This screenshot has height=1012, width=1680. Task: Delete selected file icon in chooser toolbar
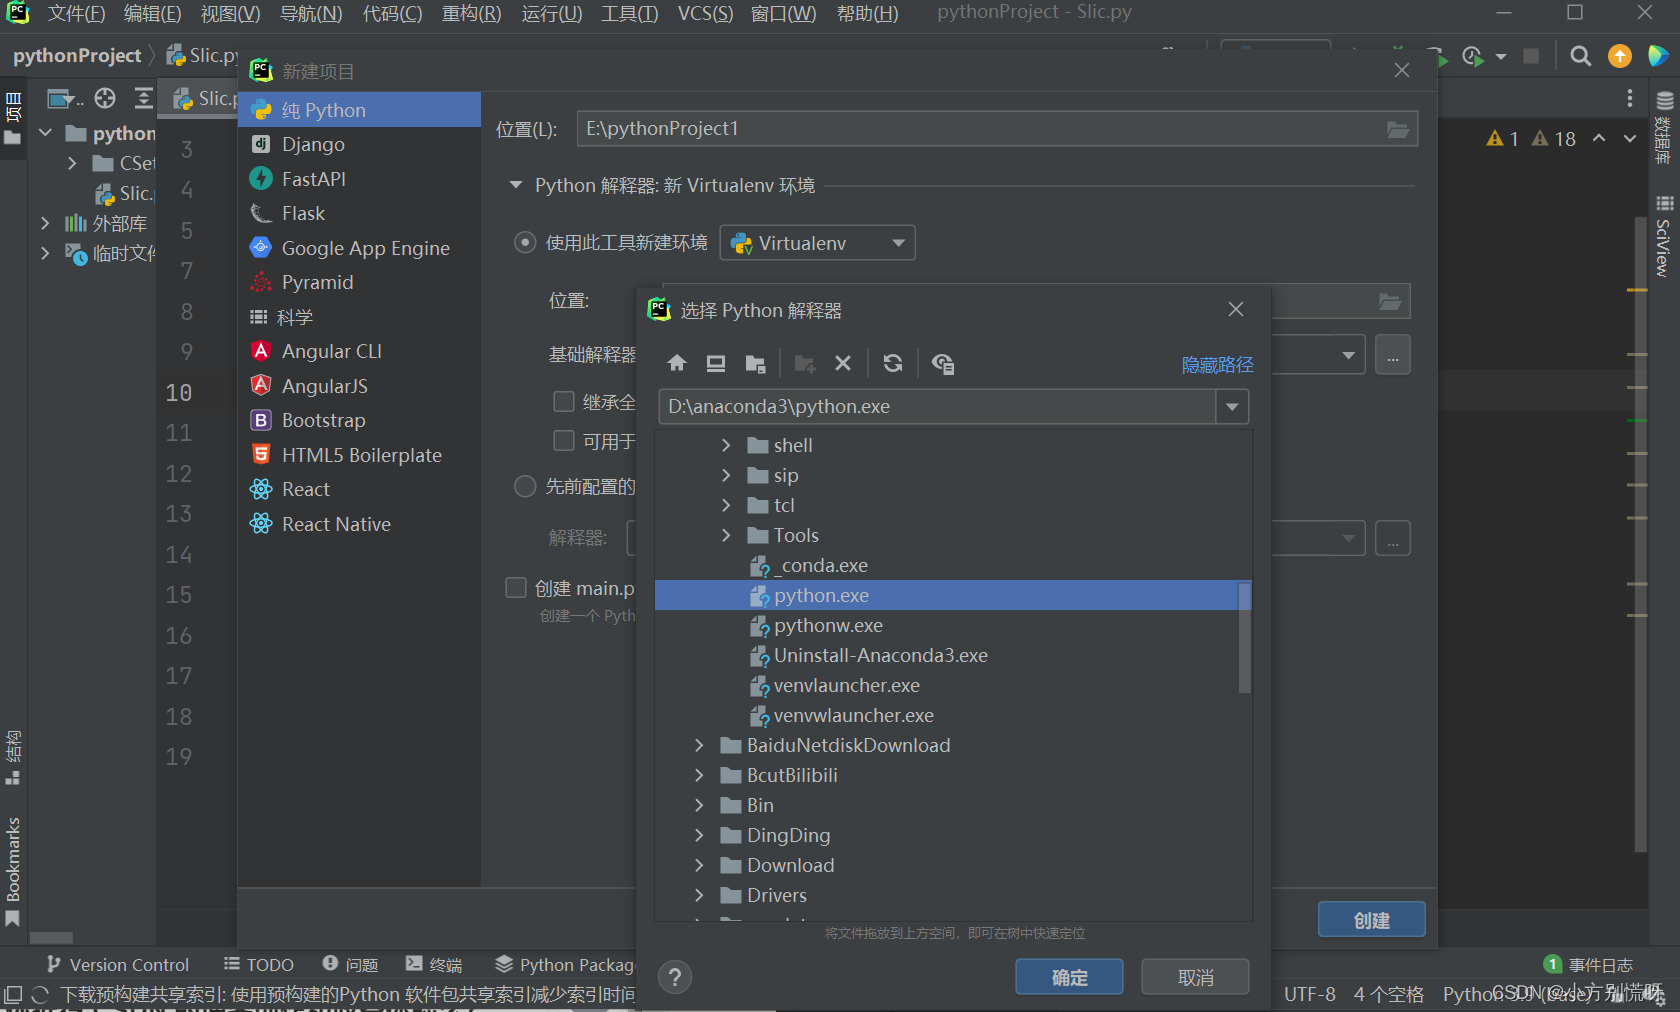pyautogui.click(x=843, y=363)
